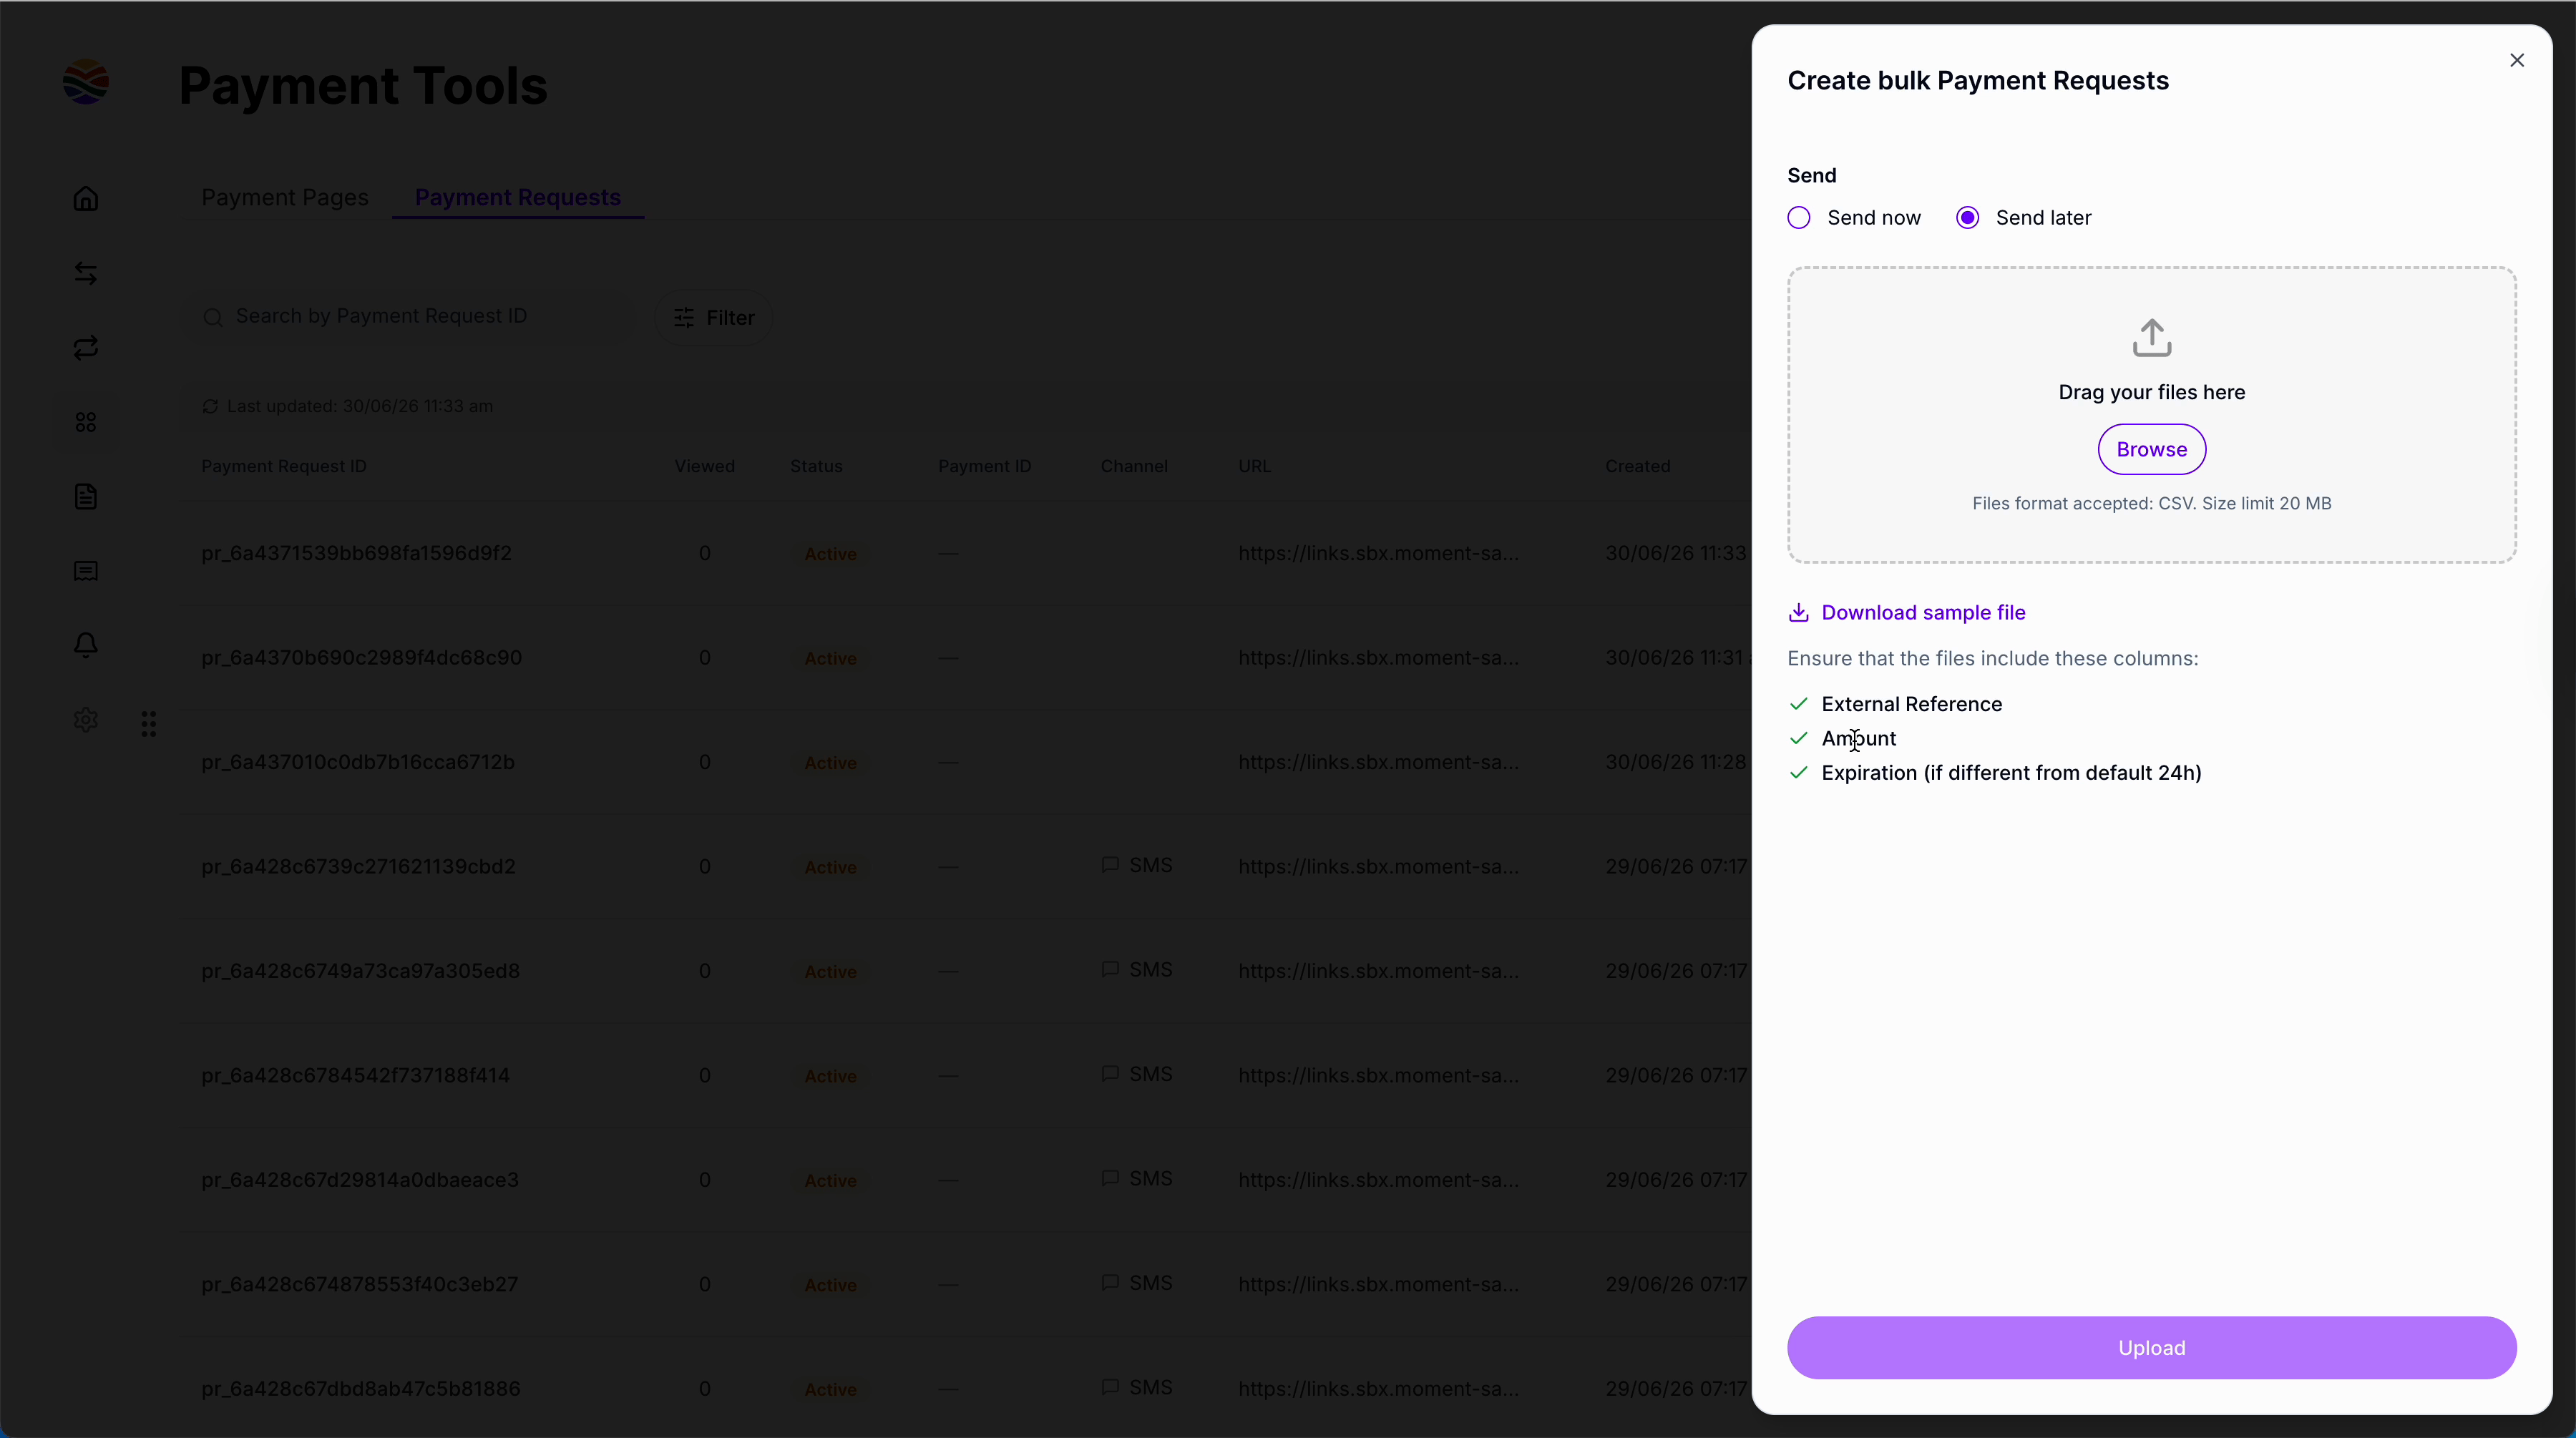Open the settings gear sidebar icon
The height and width of the screenshot is (1438, 2576).
coord(86,720)
